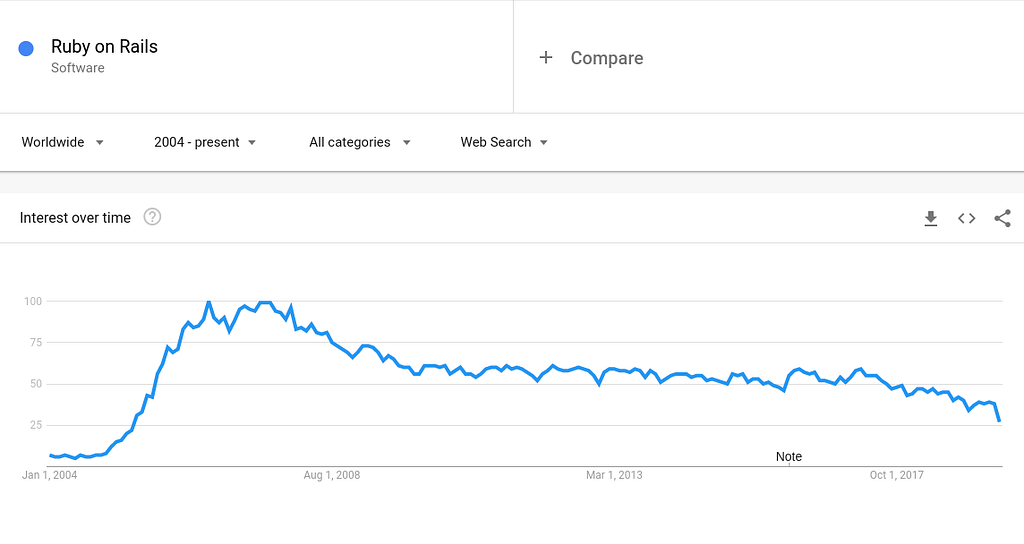The width and height of the screenshot is (1024, 544).
Task: Open the embed code icon
Action: [x=967, y=218]
